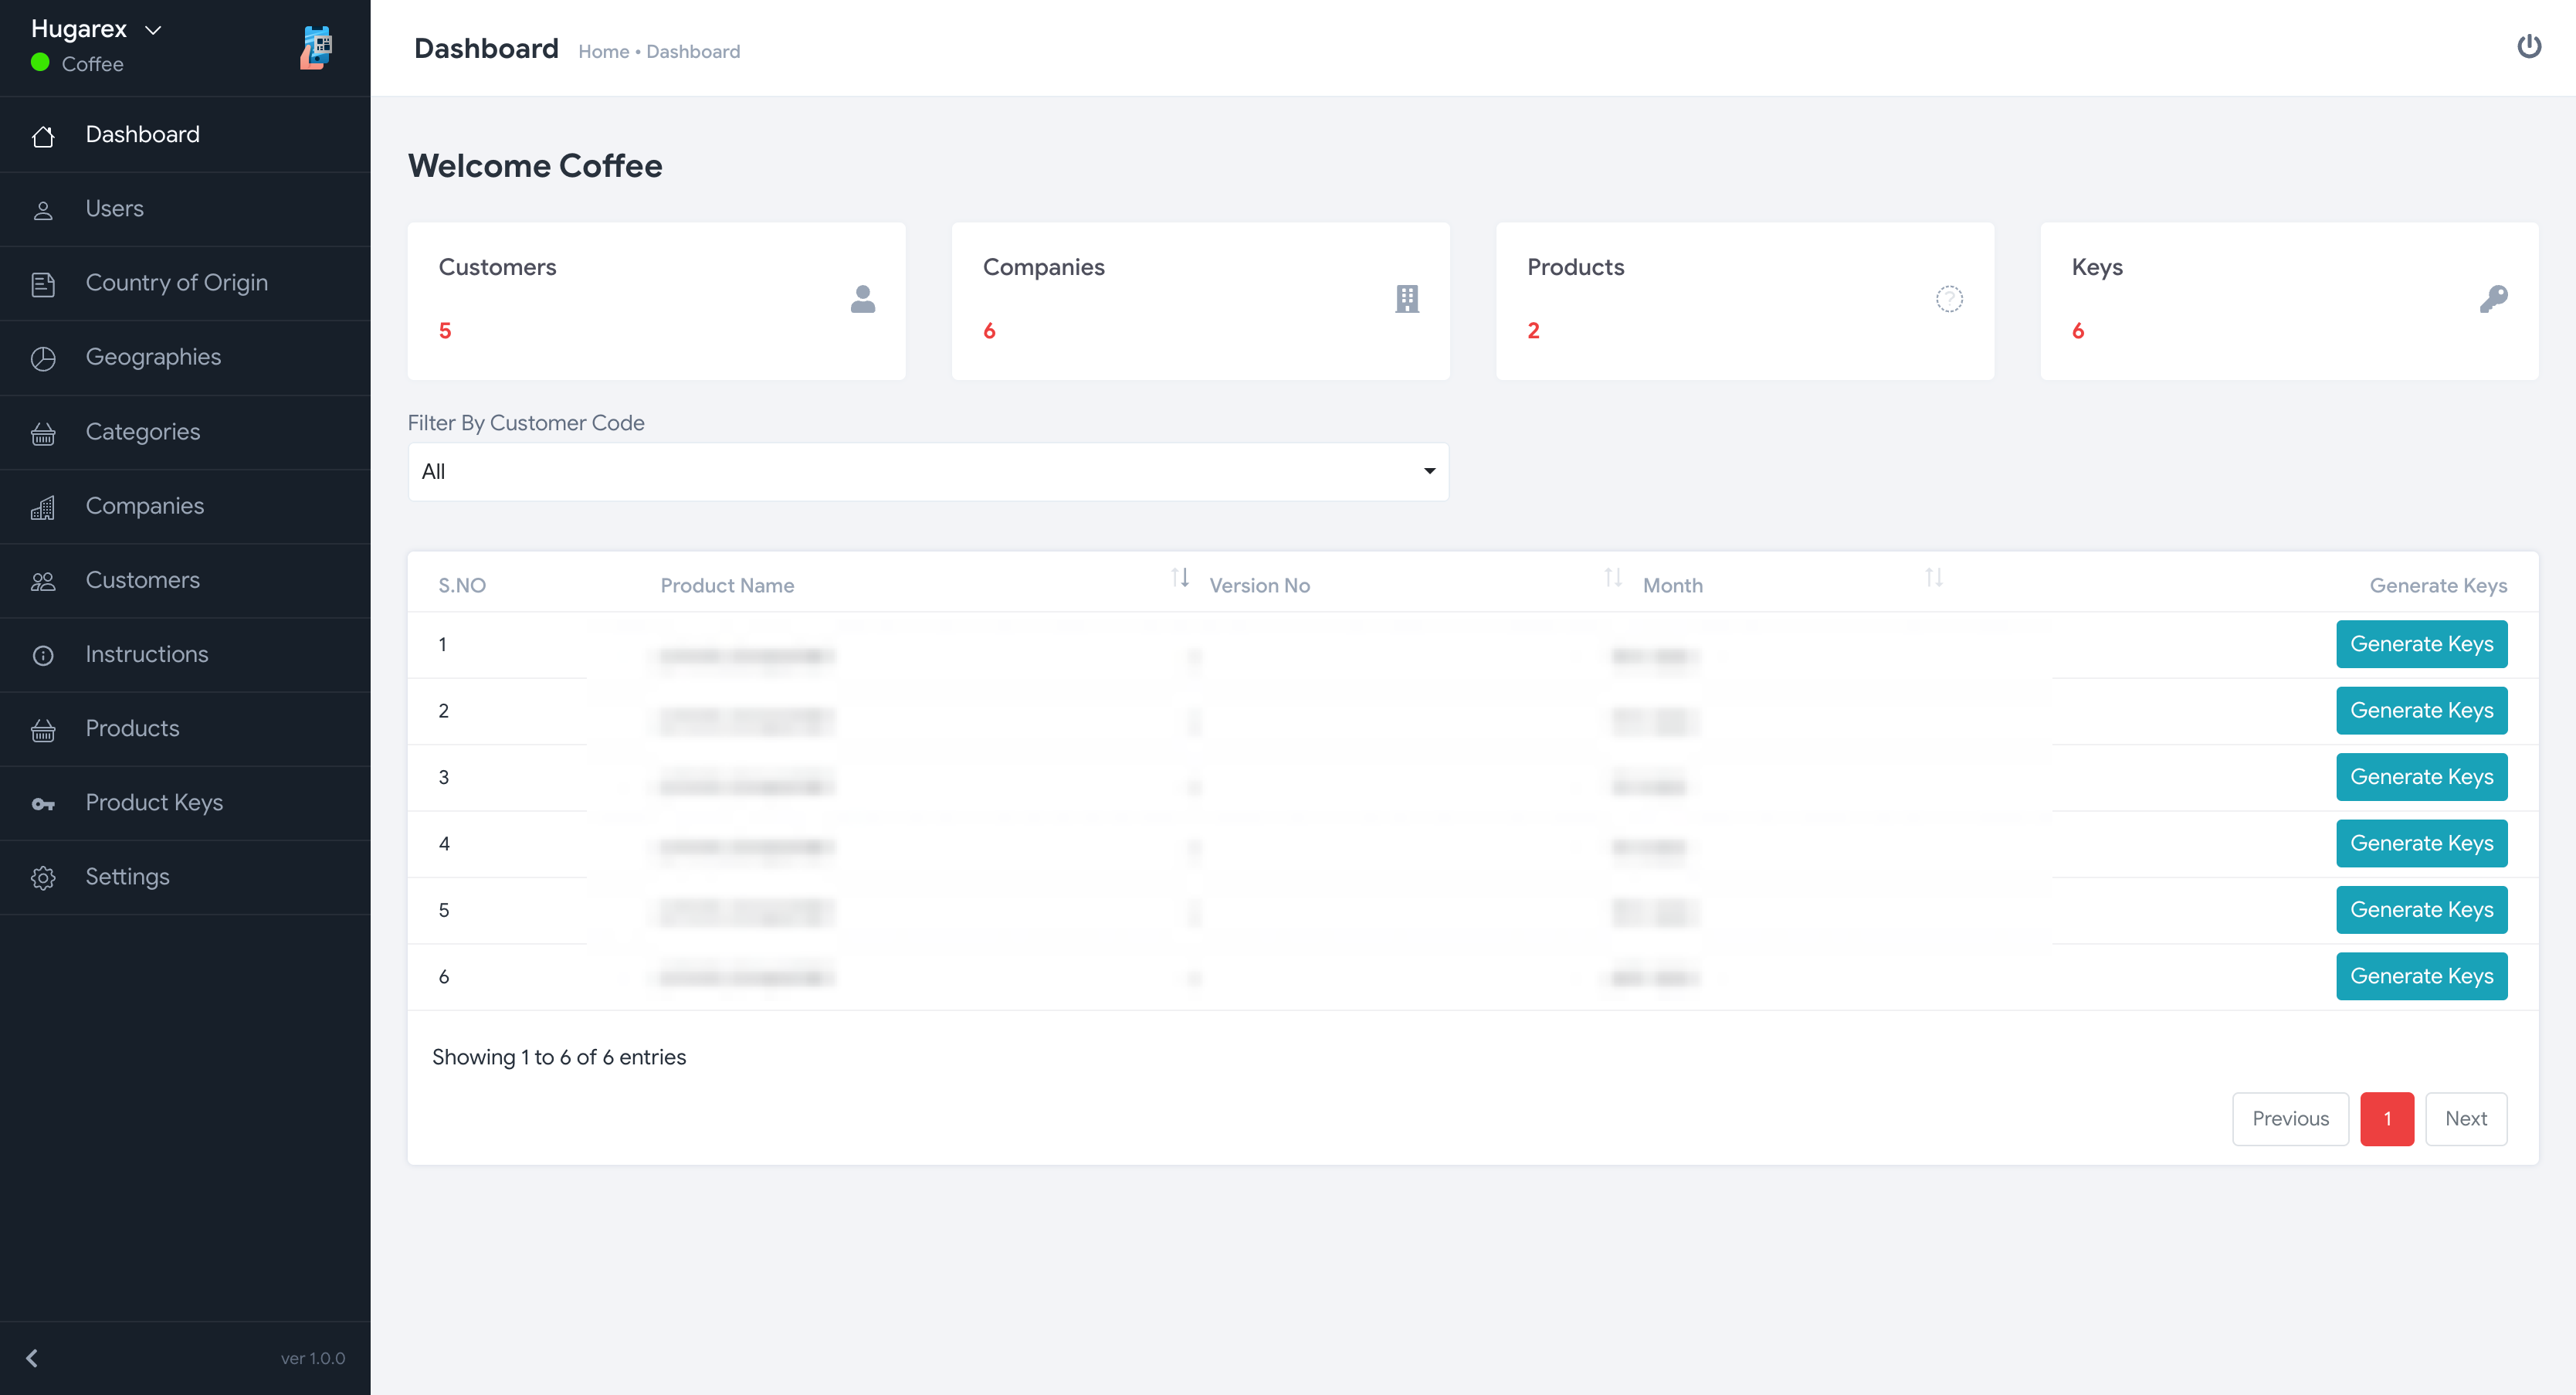The width and height of the screenshot is (2576, 1395).
Task: Collapse sidebar with left arrow icon
Action: pos(32,1357)
